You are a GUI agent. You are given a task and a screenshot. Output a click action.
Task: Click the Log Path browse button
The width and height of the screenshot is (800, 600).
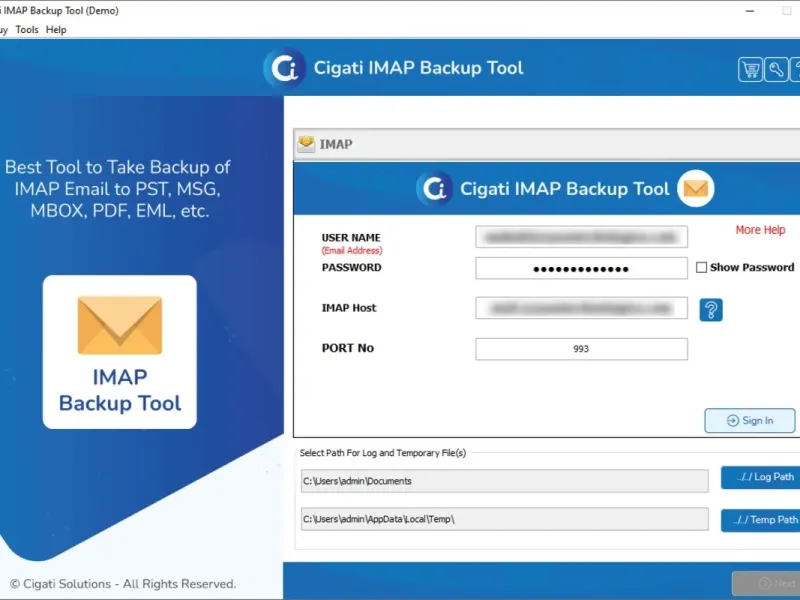coord(762,477)
